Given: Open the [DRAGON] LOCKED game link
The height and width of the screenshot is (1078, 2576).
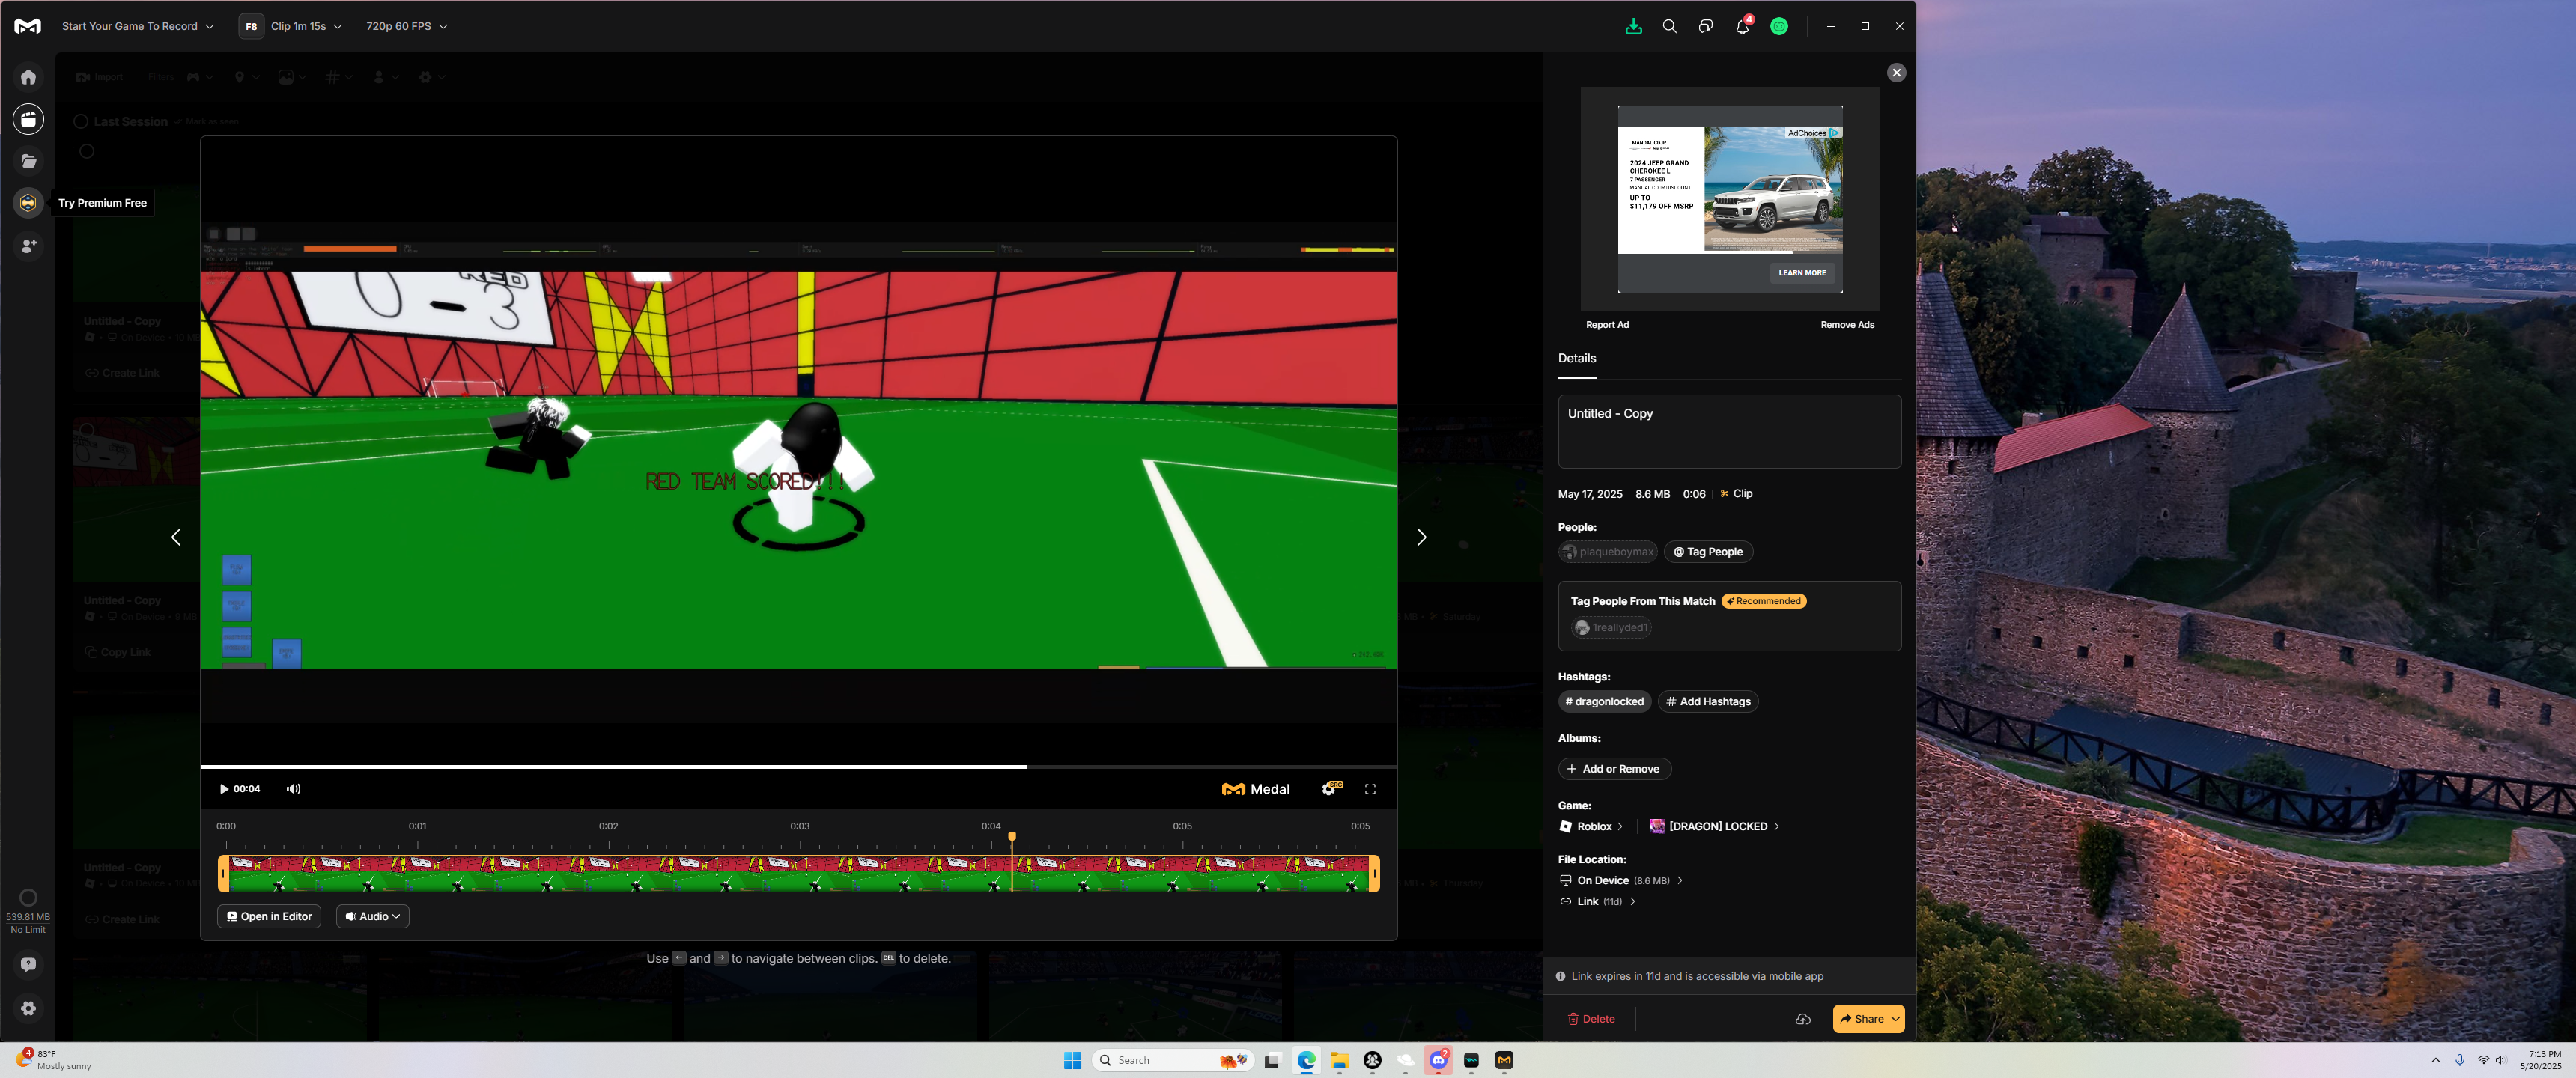Looking at the screenshot, I should (x=1714, y=827).
